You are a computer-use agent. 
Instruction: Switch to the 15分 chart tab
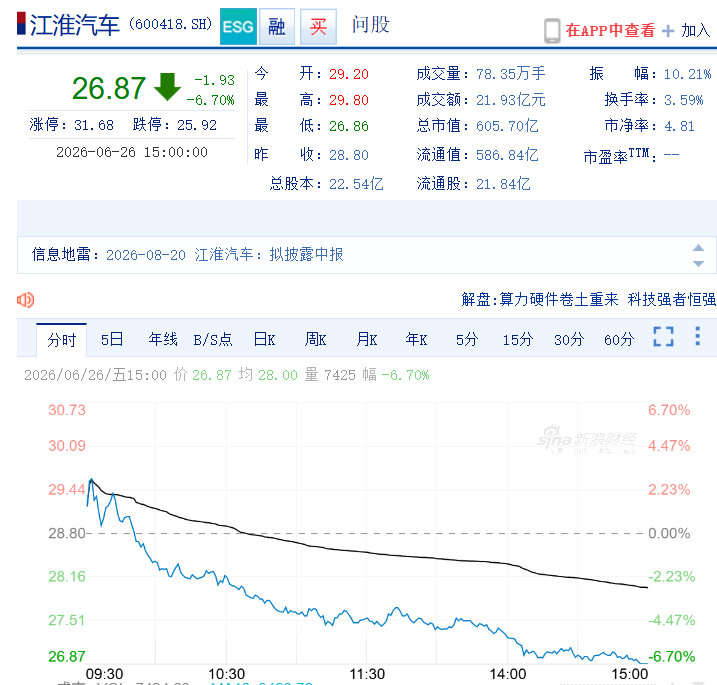tap(518, 339)
